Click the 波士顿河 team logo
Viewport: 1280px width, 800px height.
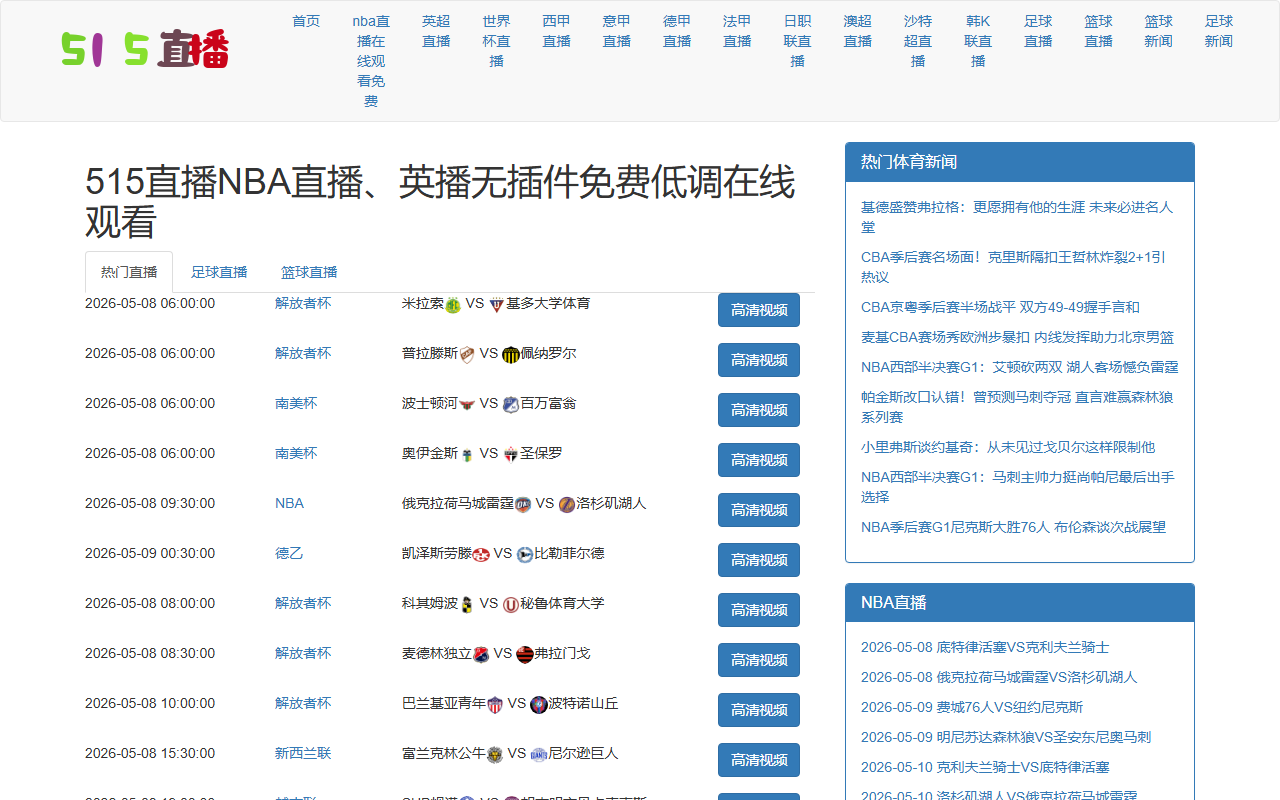[x=467, y=405]
